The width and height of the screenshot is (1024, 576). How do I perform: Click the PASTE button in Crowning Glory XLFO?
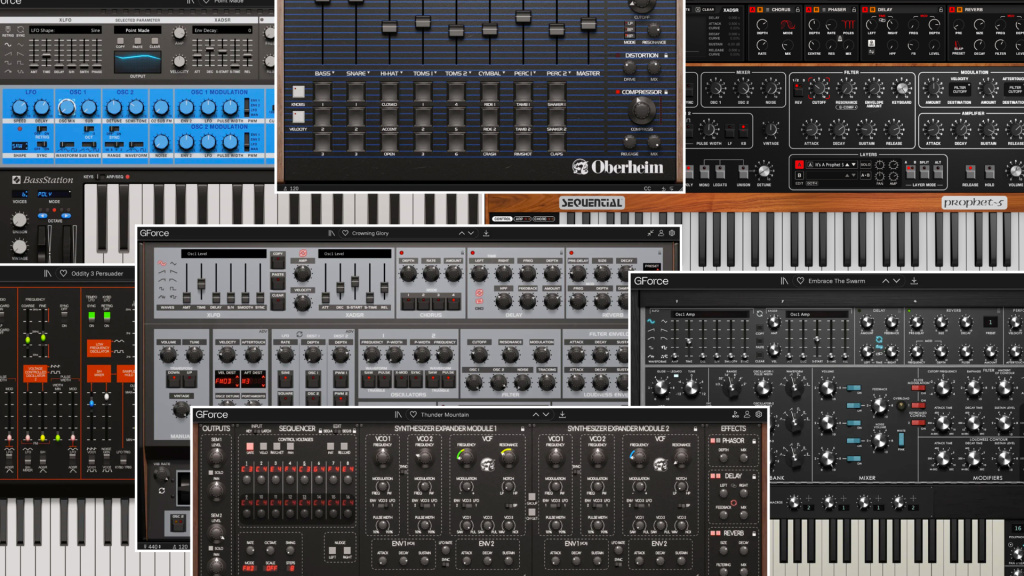pyautogui.click(x=278, y=282)
